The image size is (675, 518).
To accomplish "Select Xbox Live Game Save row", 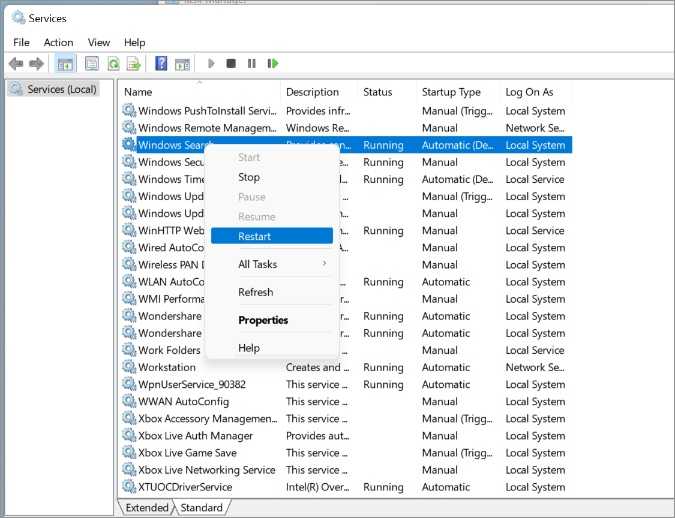I will tap(347, 453).
